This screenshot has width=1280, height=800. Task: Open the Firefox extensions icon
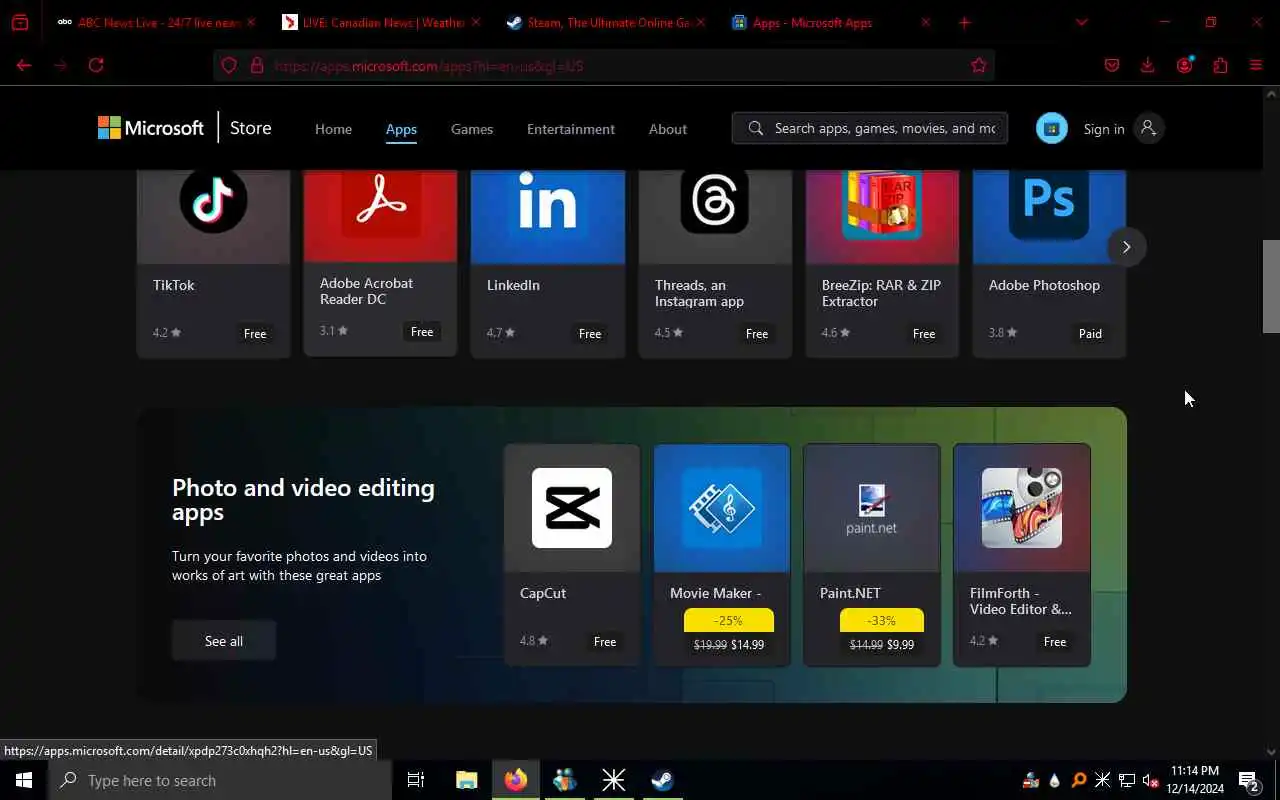[x=1220, y=65]
